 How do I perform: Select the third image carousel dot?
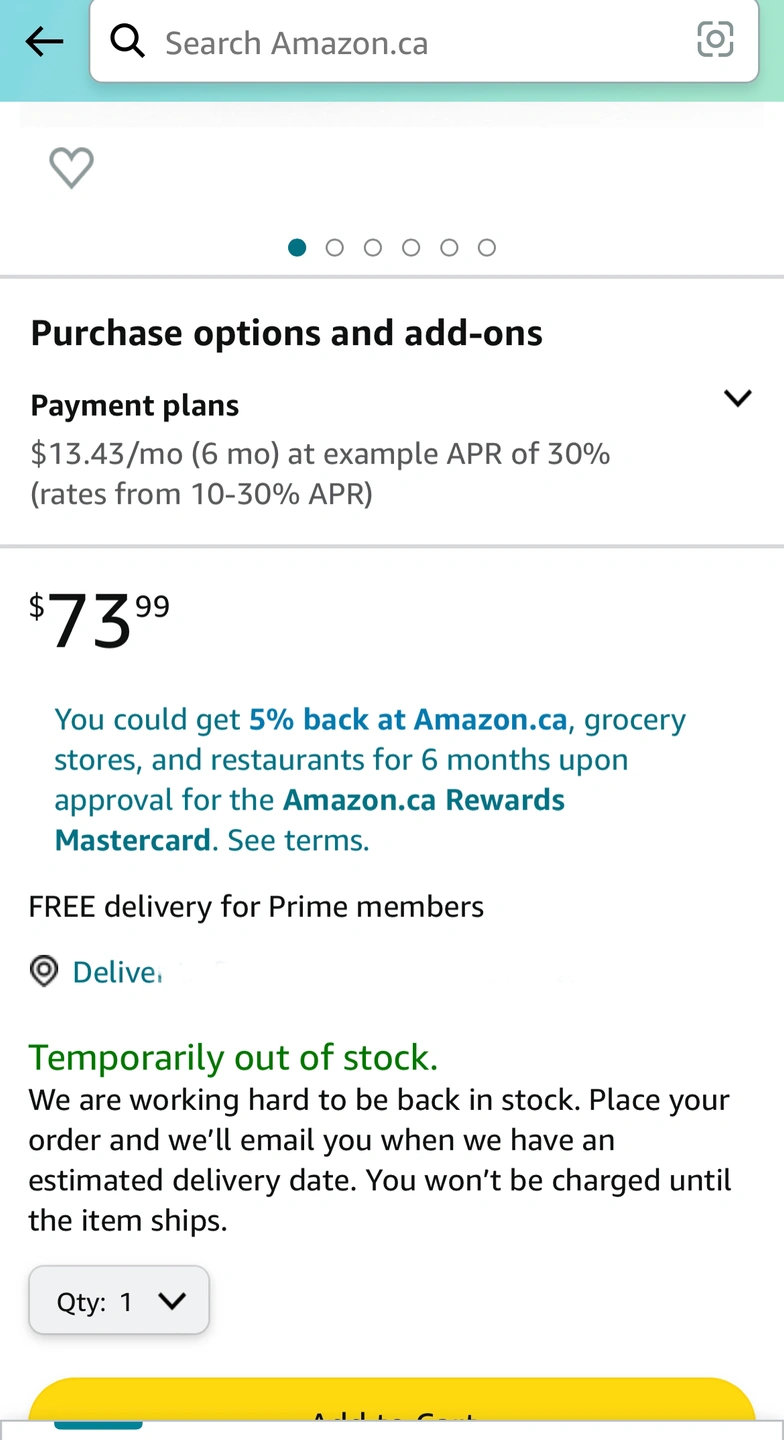(373, 247)
